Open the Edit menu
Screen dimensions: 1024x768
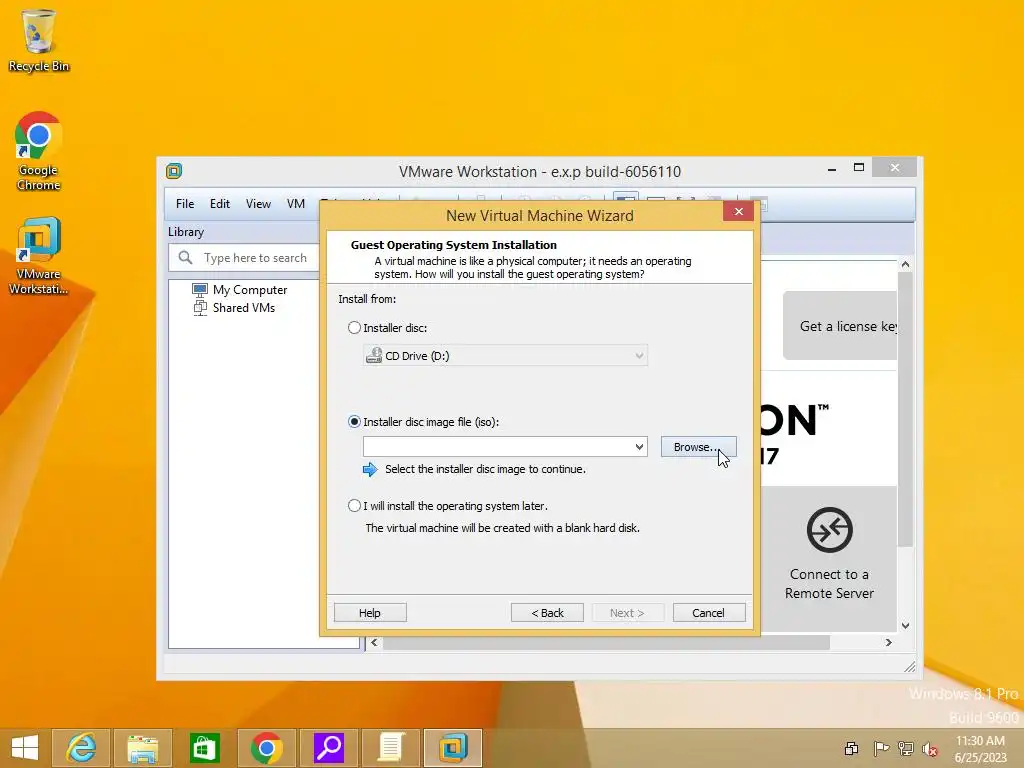pos(219,204)
